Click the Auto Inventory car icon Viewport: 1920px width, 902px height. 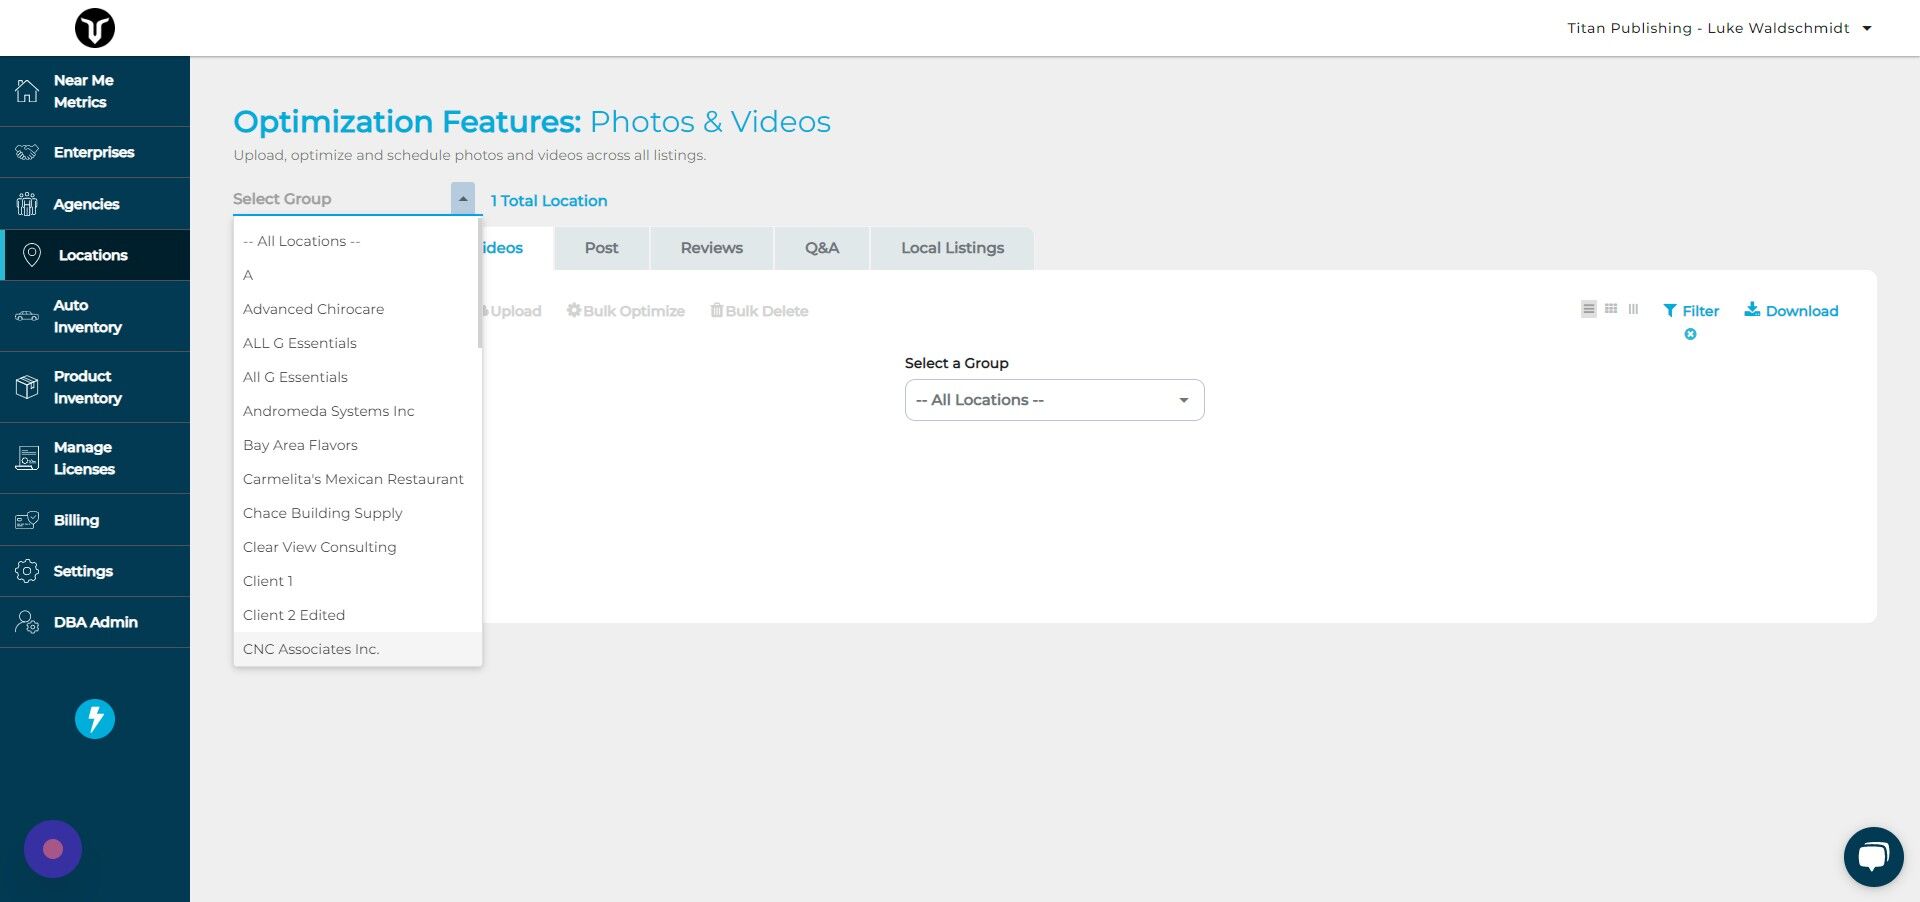[27, 315]
